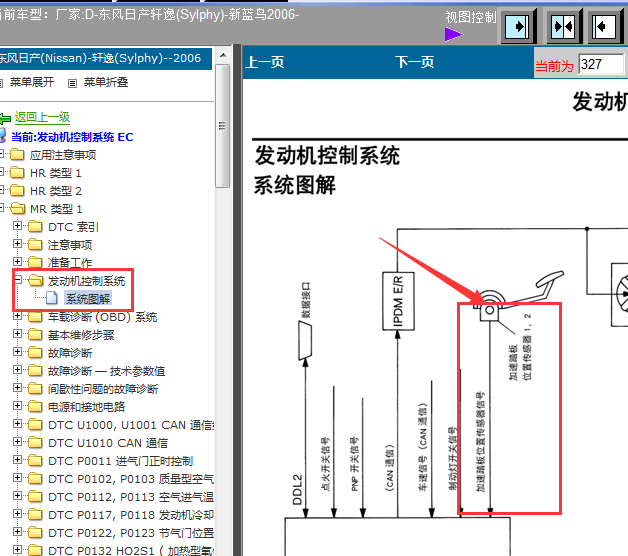Viewport: 628px width, 556px height.
Task: Open DTC P0102, P0103 质量型空气 item
Action: (x=131, y=479)
